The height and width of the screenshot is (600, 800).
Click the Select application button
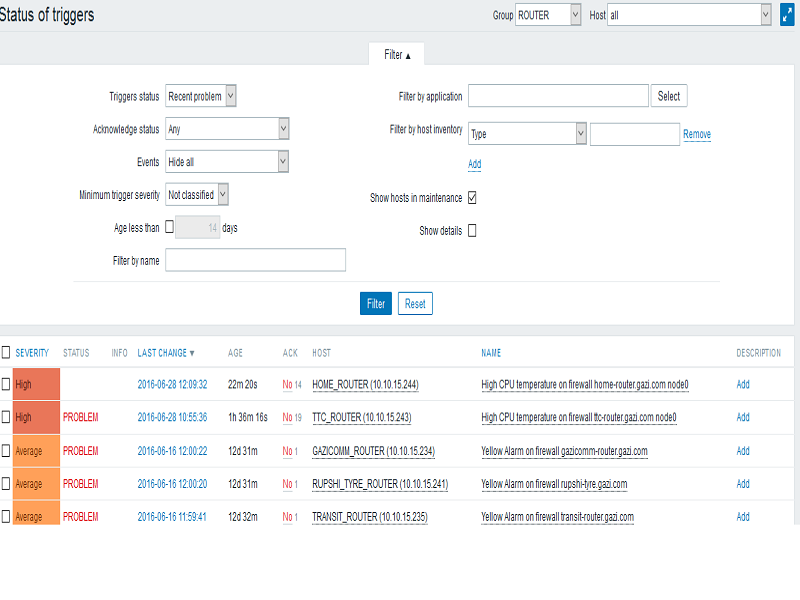point(669,96)
